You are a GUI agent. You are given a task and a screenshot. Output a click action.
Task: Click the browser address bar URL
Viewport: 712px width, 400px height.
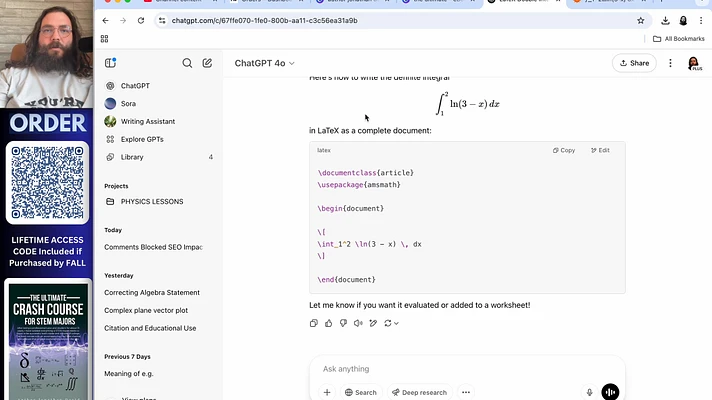[x=264, y=20]
